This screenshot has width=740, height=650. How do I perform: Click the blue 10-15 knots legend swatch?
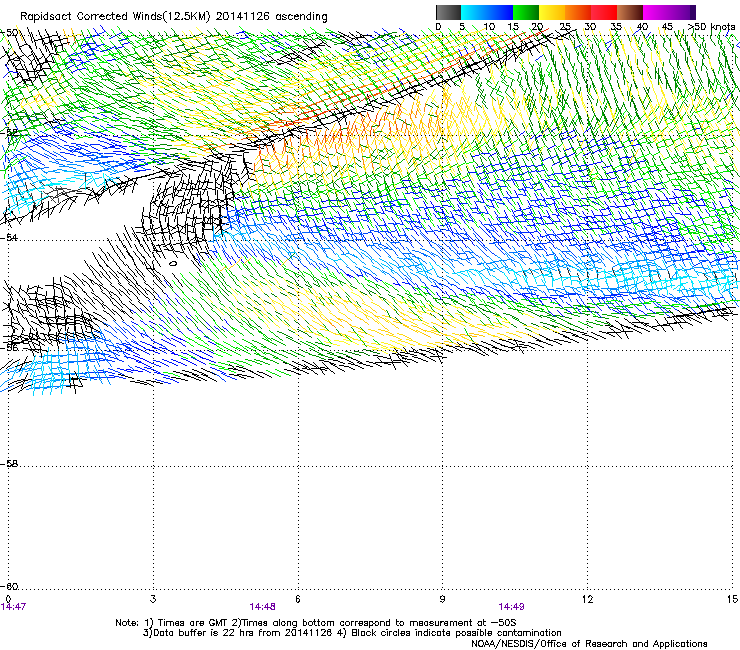(500, 12)
